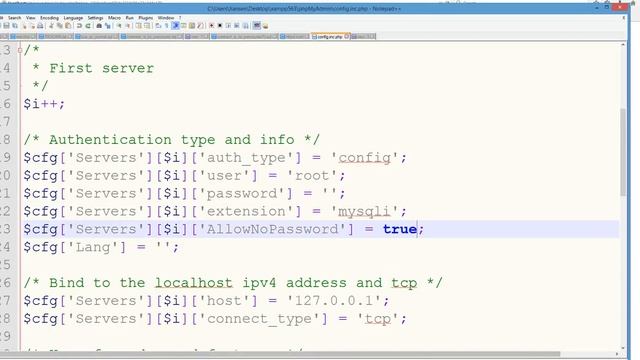Viewport: 640px width, 360px height.
Task: Click the Zoom In toolbar icon
Action: point(119,26)
